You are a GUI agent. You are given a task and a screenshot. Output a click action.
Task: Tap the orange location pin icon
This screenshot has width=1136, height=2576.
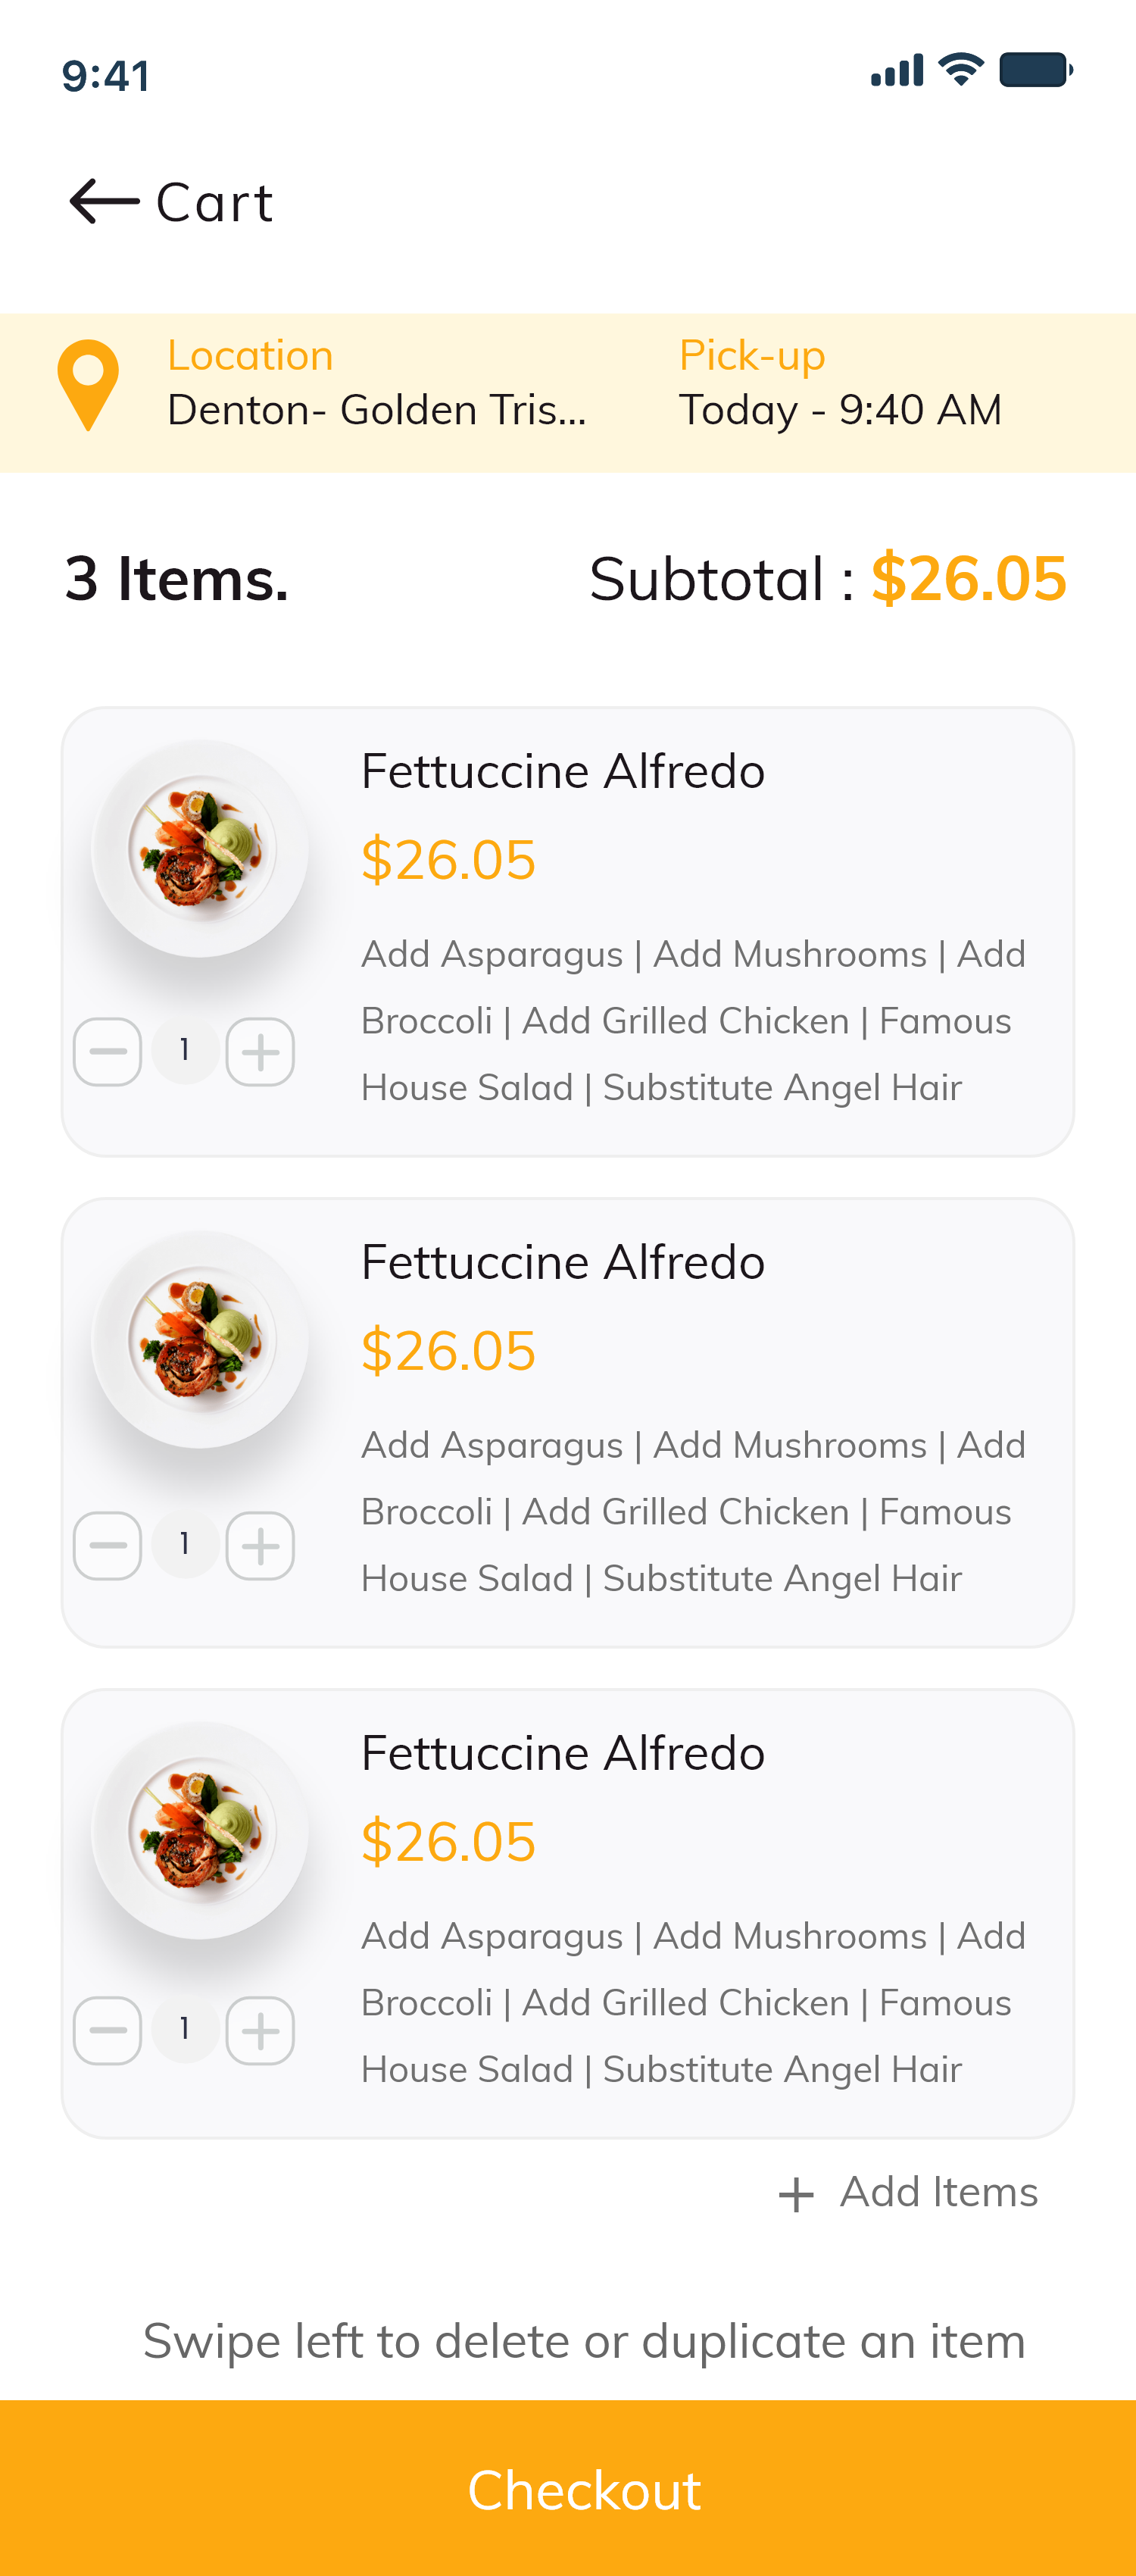coord(88,386)
